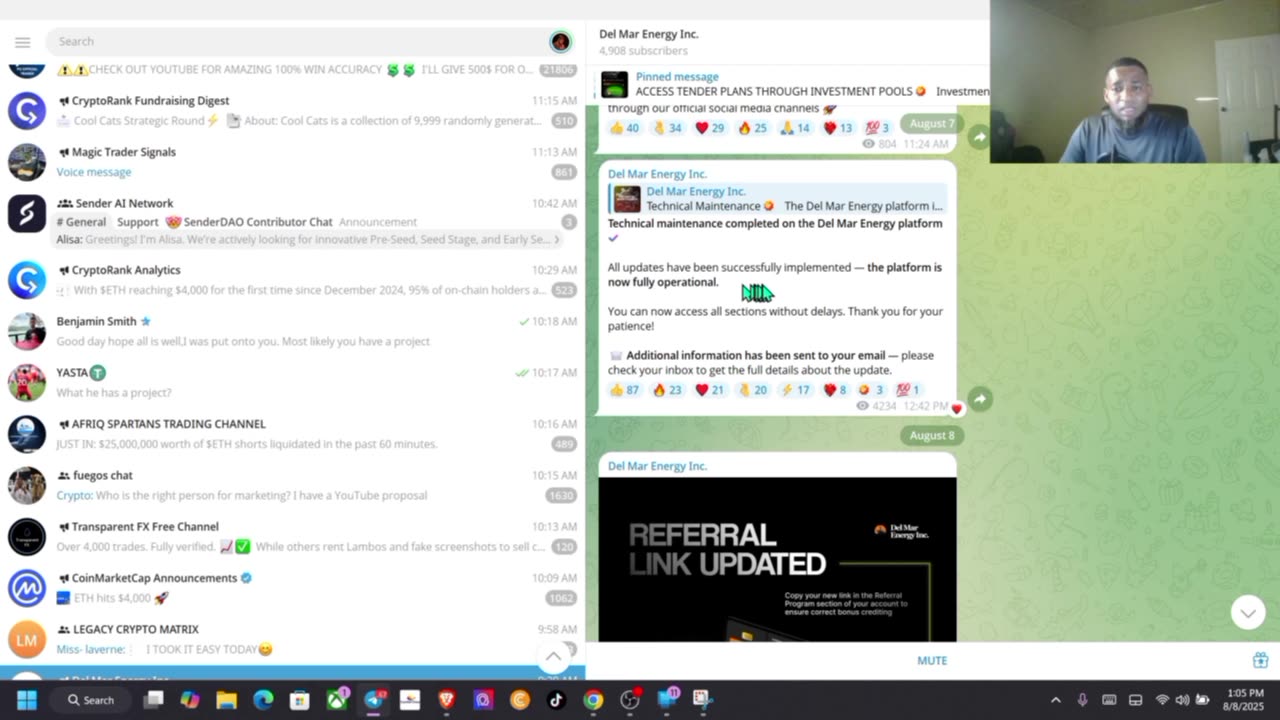Screen dimensions: 1280x720
Task: Click CoinMarketCap logo avatar
Action: pos(27,588)
